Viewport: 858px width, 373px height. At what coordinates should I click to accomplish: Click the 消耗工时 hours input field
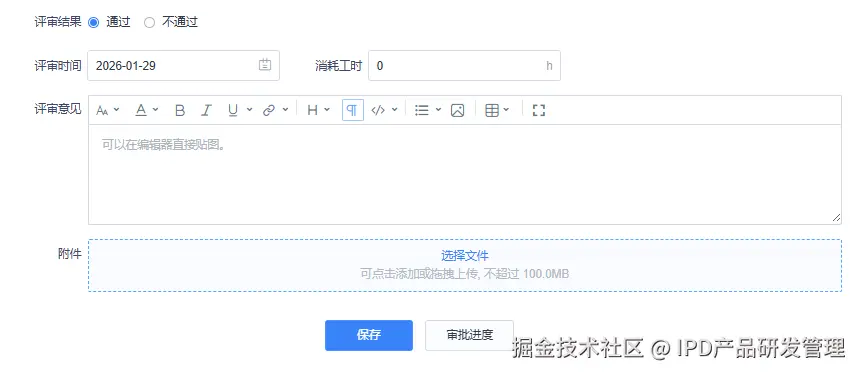tap(464, 66)
